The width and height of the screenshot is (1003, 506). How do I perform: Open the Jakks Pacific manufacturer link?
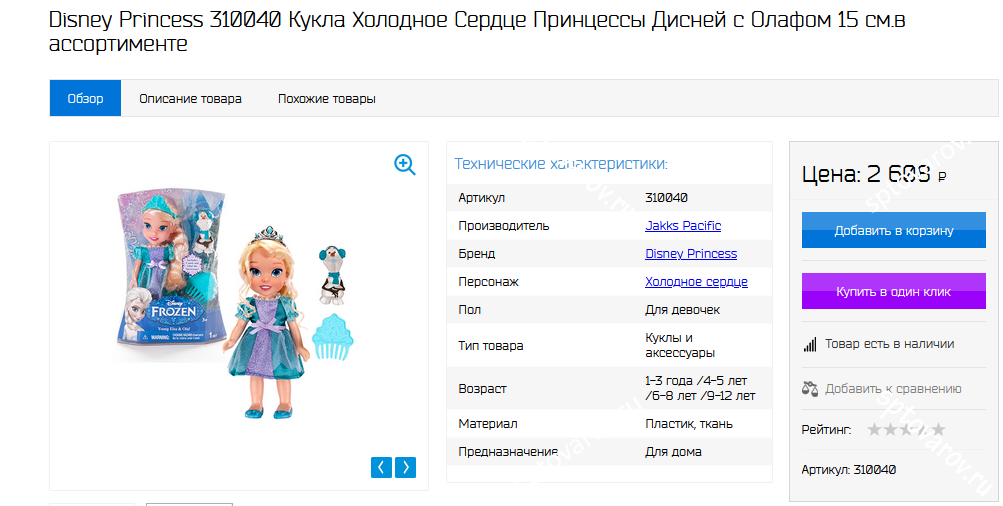[683, 226]
